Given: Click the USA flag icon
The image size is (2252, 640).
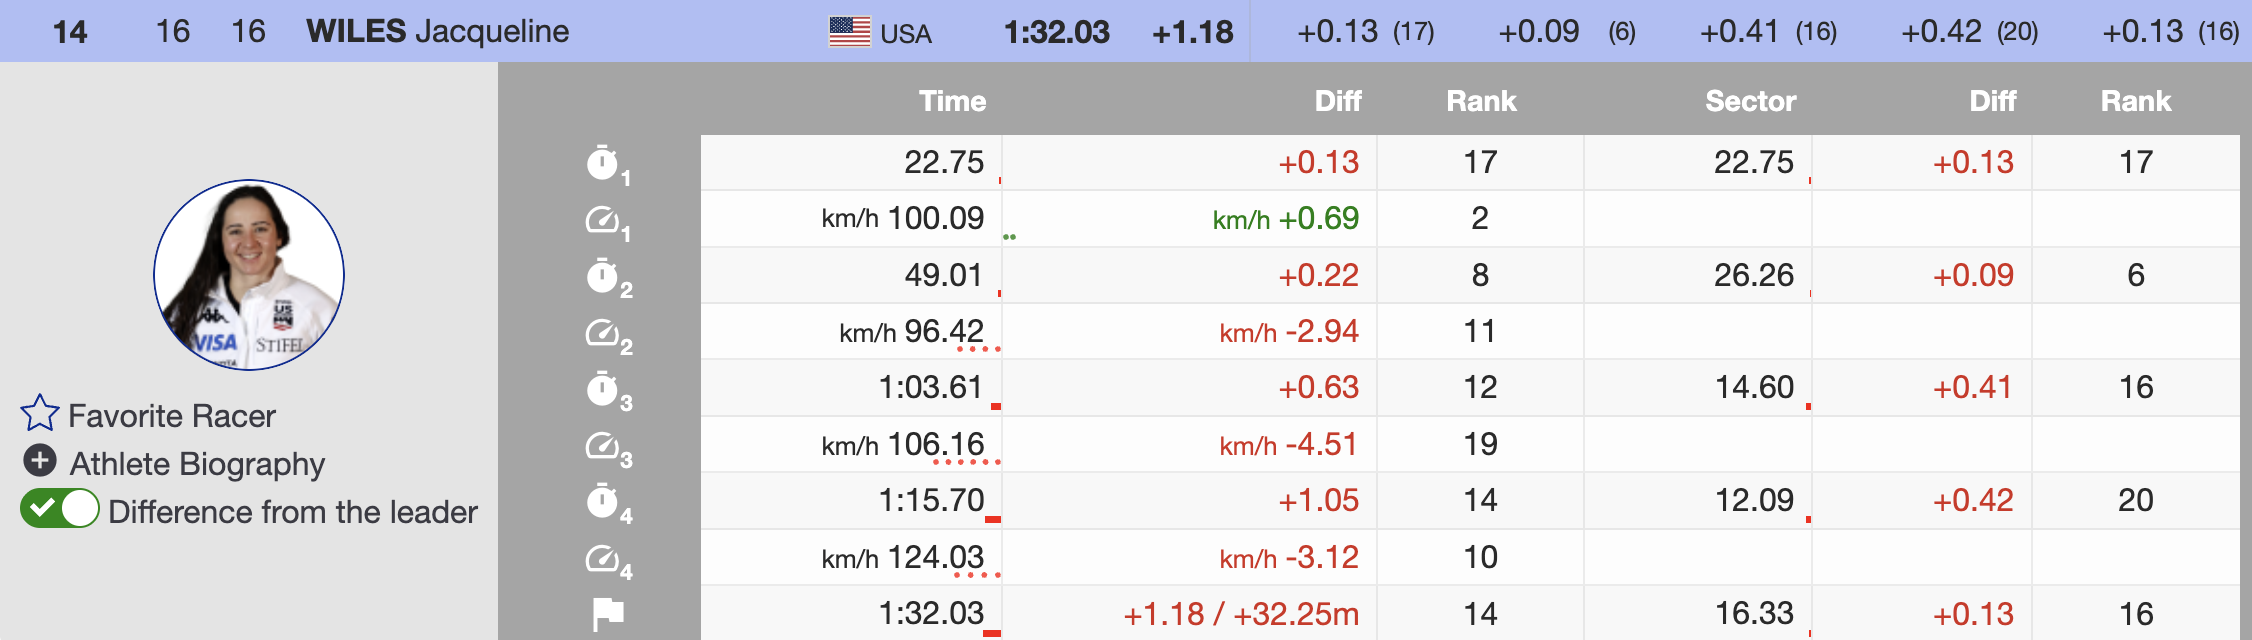Looking at the screenshot, I should 849,32.
